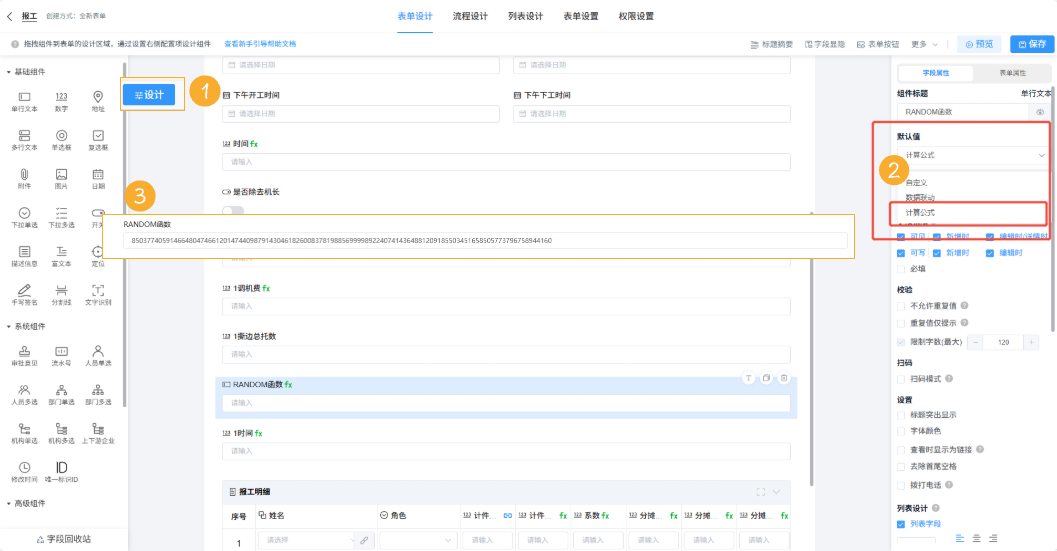
Task: Select the 上下游企业 component
Action: [98, 434]
